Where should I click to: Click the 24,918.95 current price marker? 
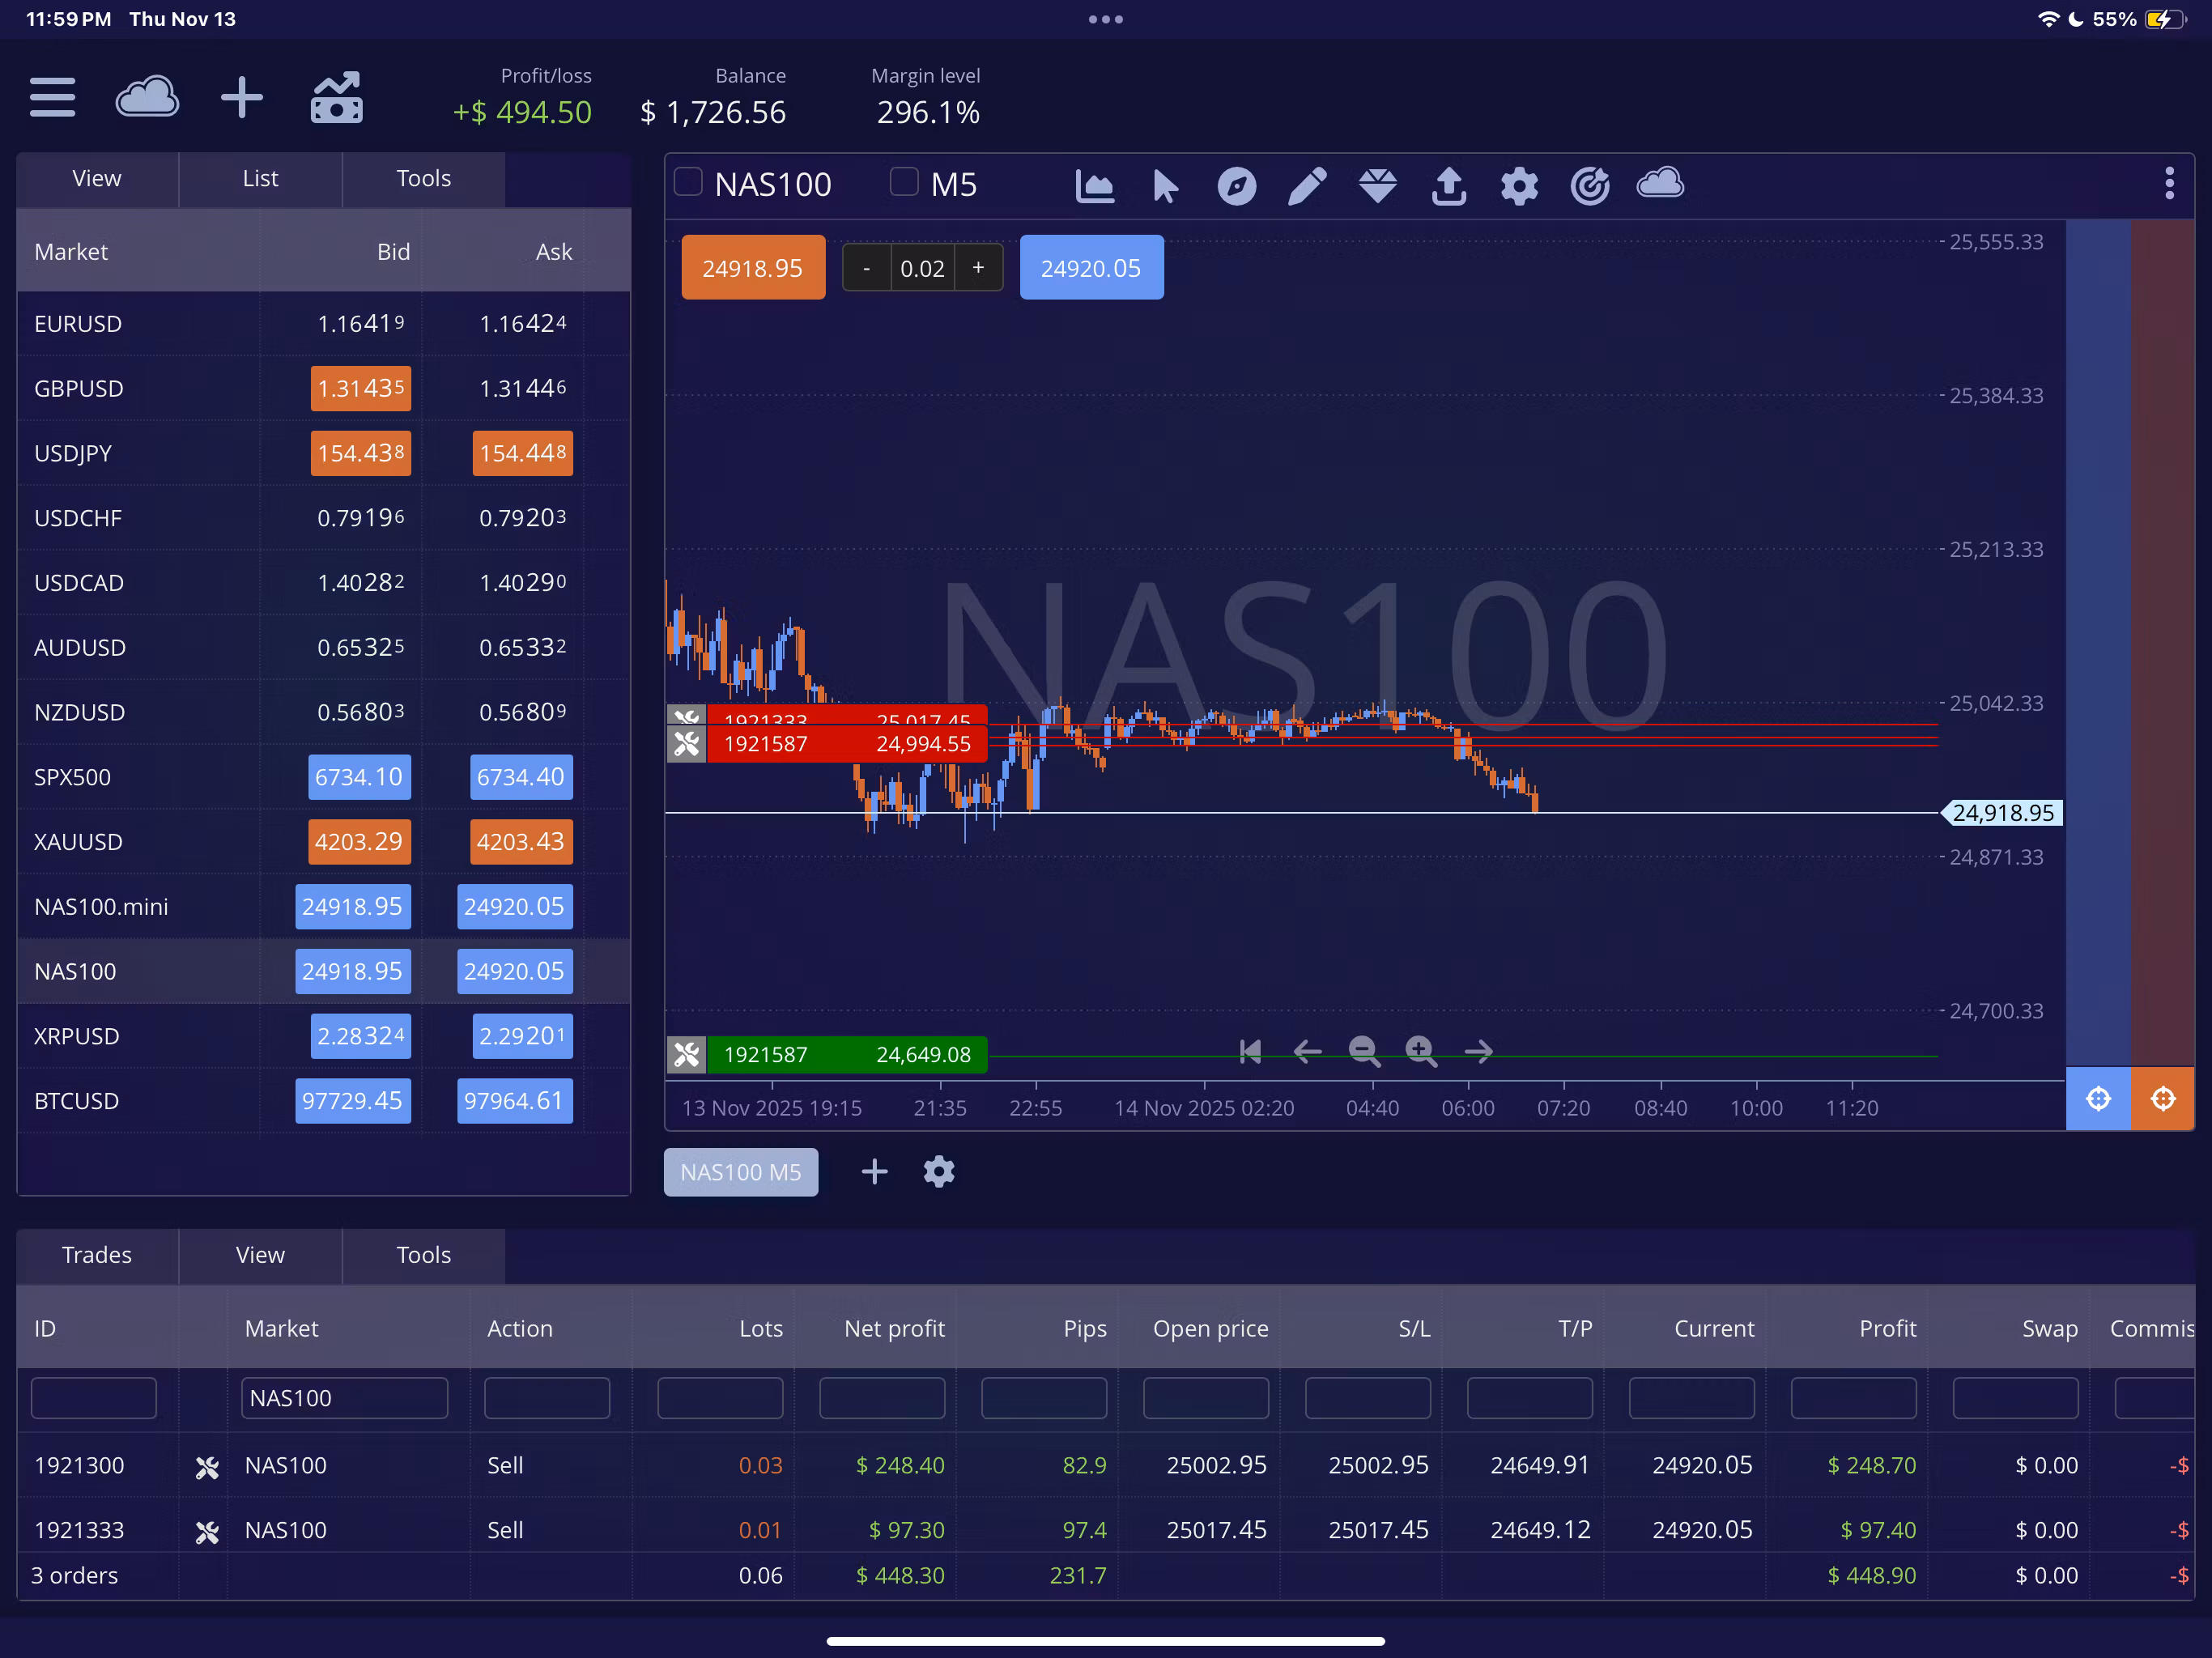coord(2002,813)
